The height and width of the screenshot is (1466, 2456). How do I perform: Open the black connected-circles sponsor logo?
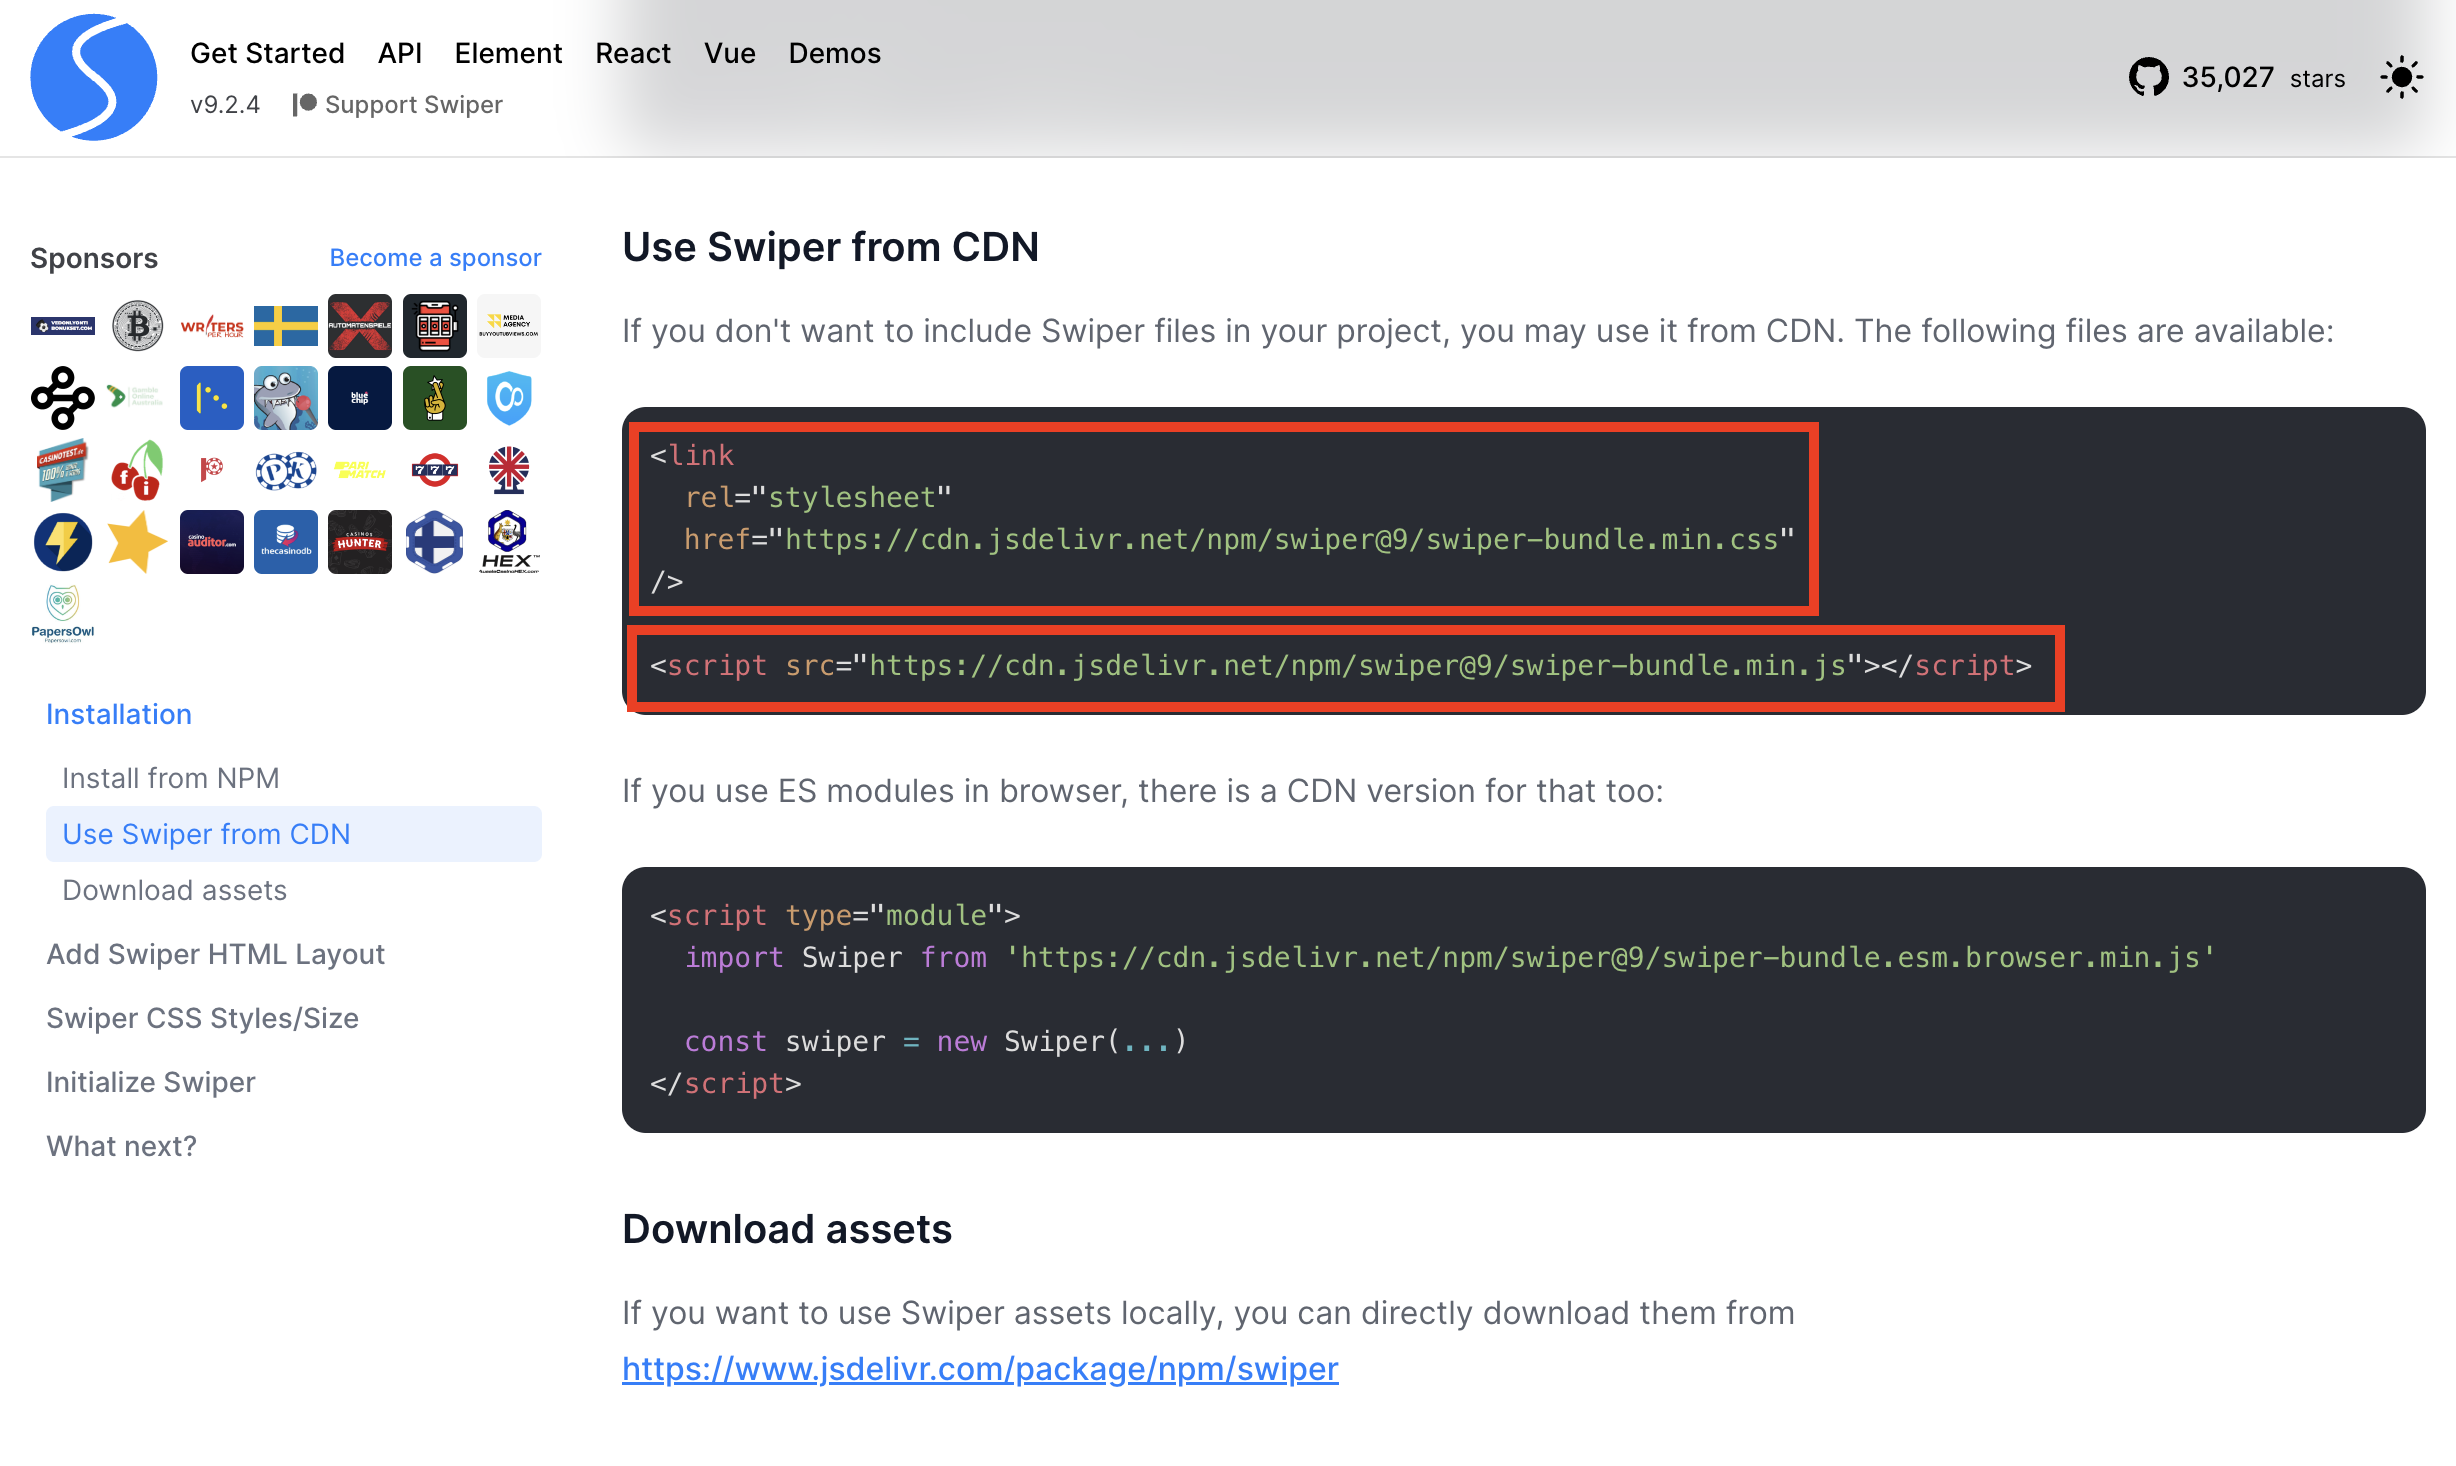[63, 398]
